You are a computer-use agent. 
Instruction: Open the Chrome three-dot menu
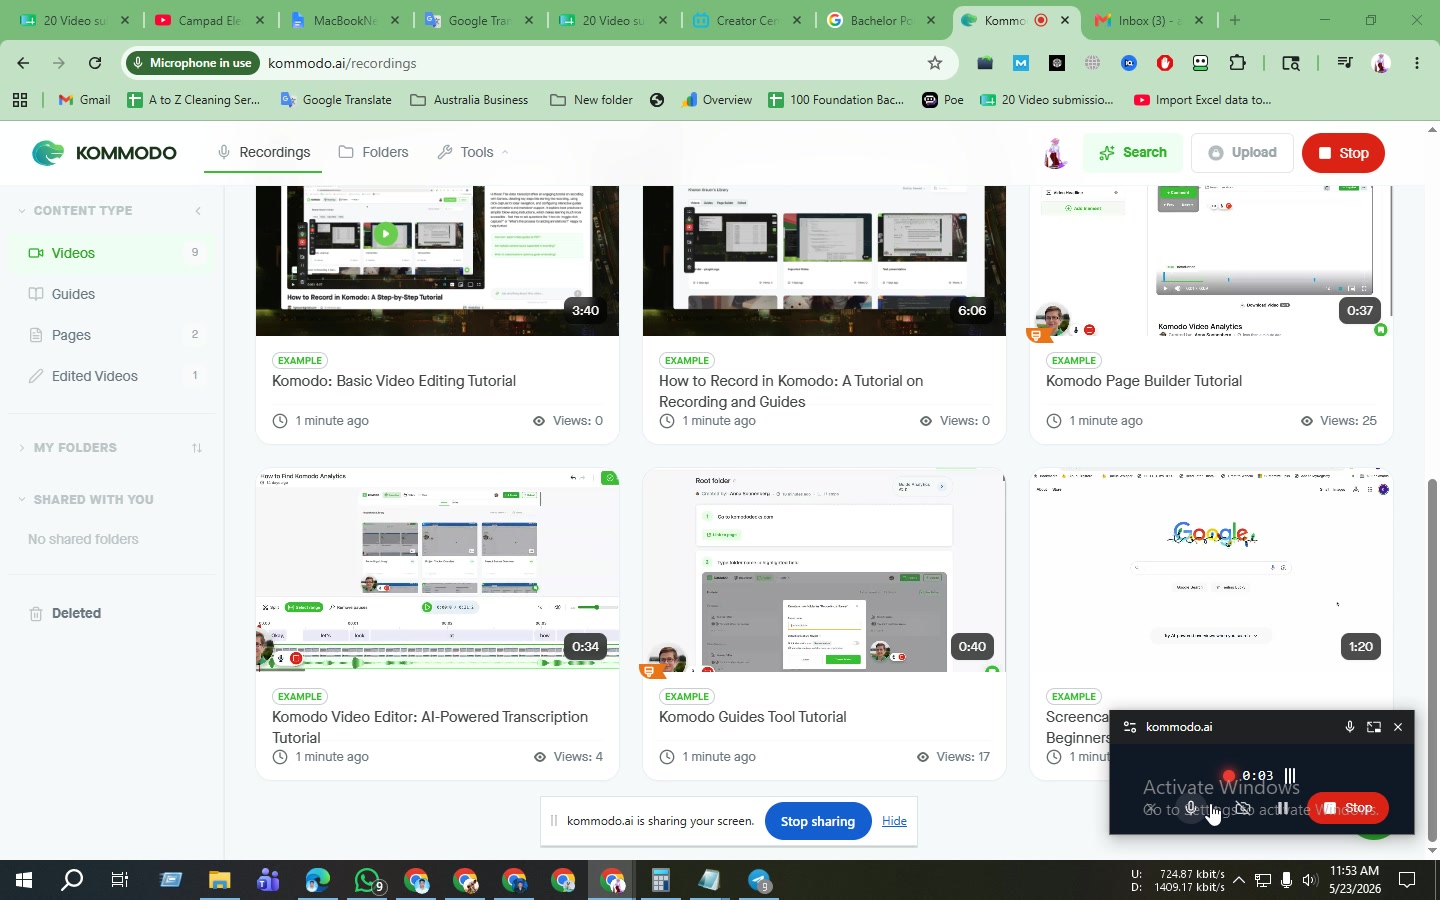coord(1417,63)
